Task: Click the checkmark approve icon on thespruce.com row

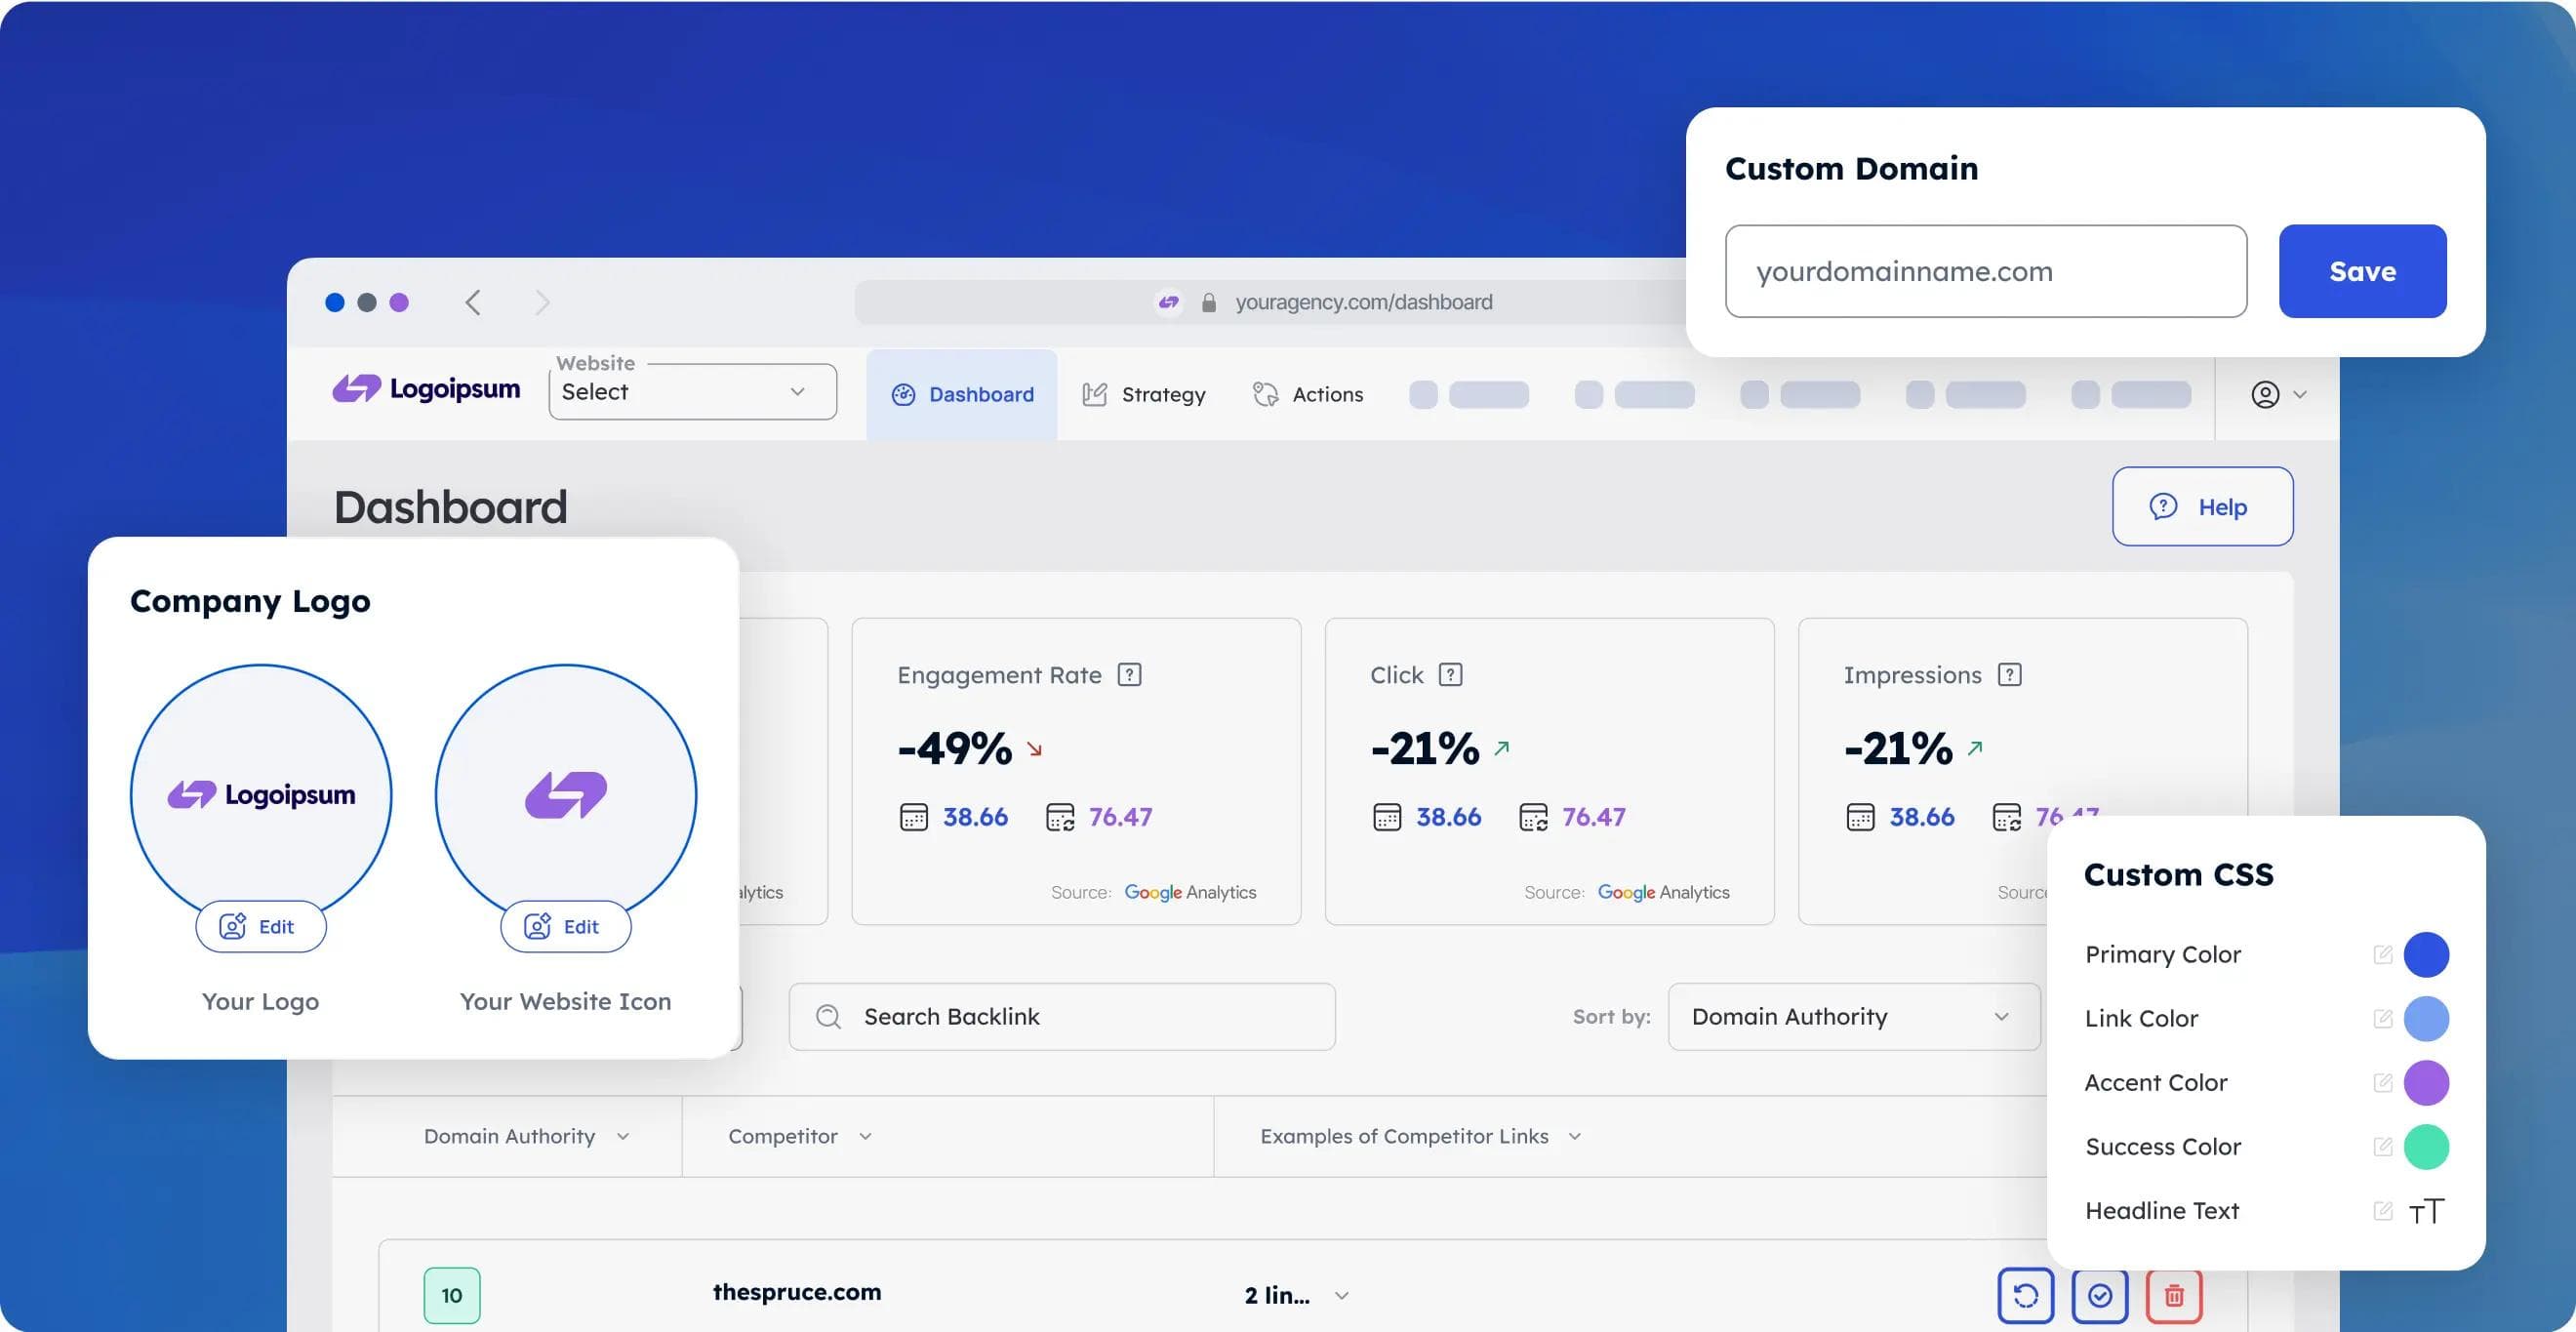Action: coord(2100,1295)
